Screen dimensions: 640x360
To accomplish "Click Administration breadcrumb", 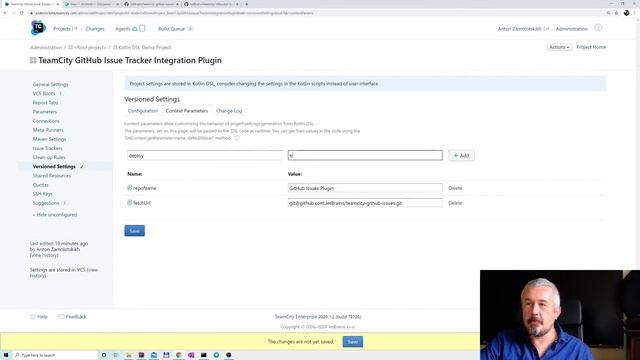I will click(x=46, y=47).
